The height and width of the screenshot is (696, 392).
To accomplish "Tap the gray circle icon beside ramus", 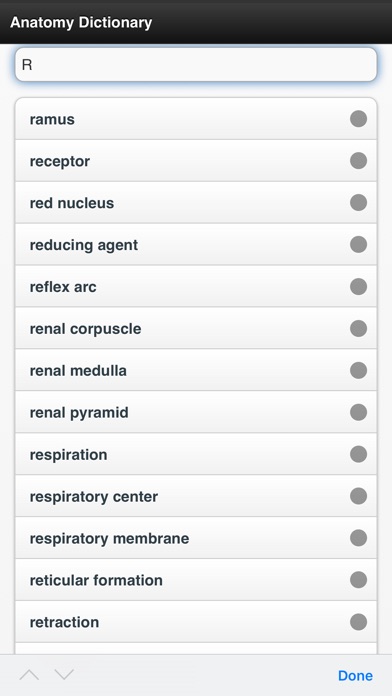I will 358,119.
